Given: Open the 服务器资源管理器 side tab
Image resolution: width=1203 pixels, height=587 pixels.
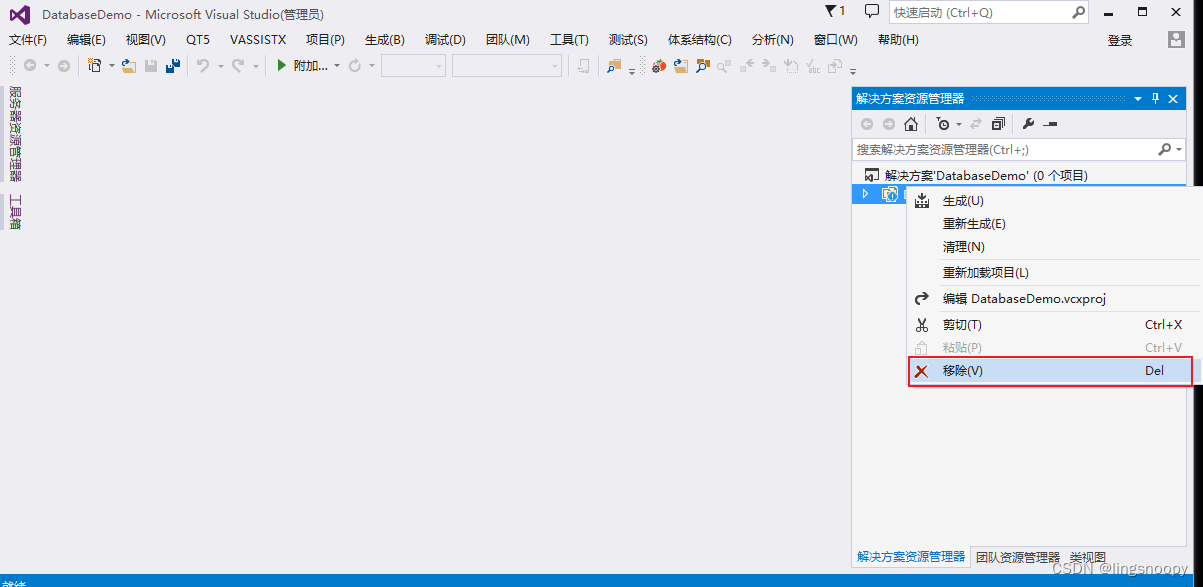Looking at the screenshot, I should point(15,134).
